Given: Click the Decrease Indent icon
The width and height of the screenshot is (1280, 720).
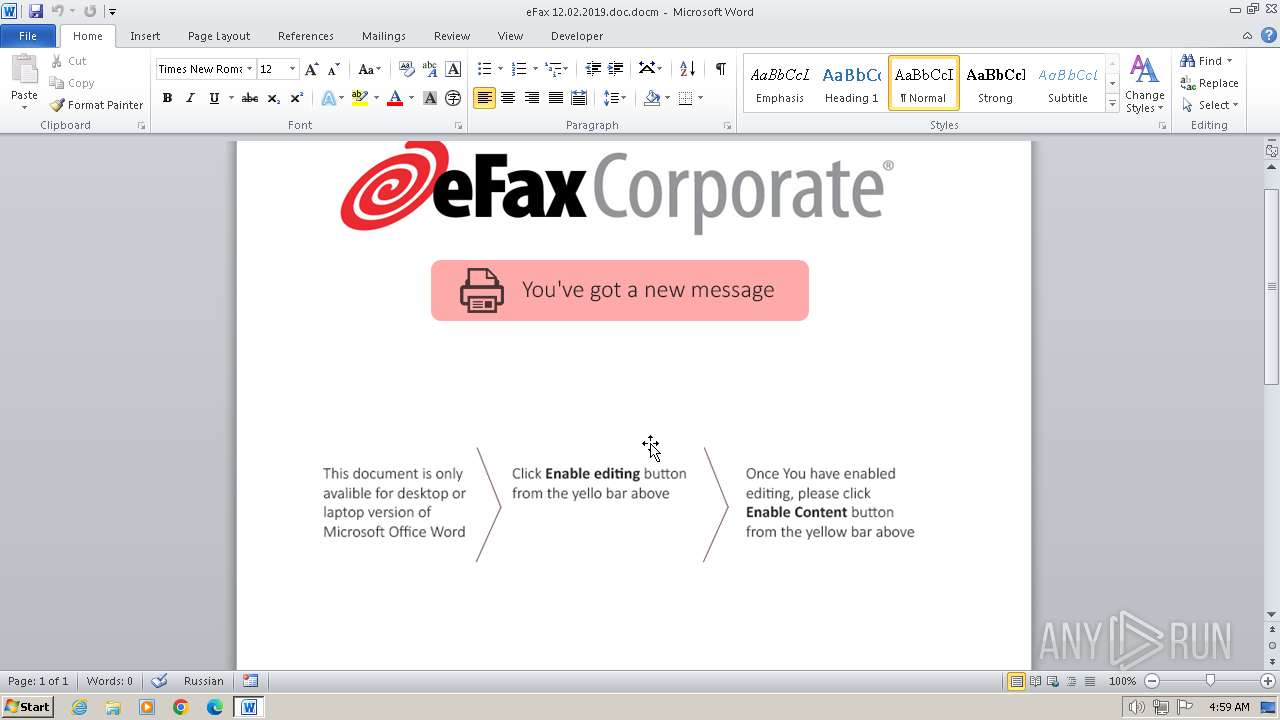Looking at the screenshot, I should tap(593, 69).
